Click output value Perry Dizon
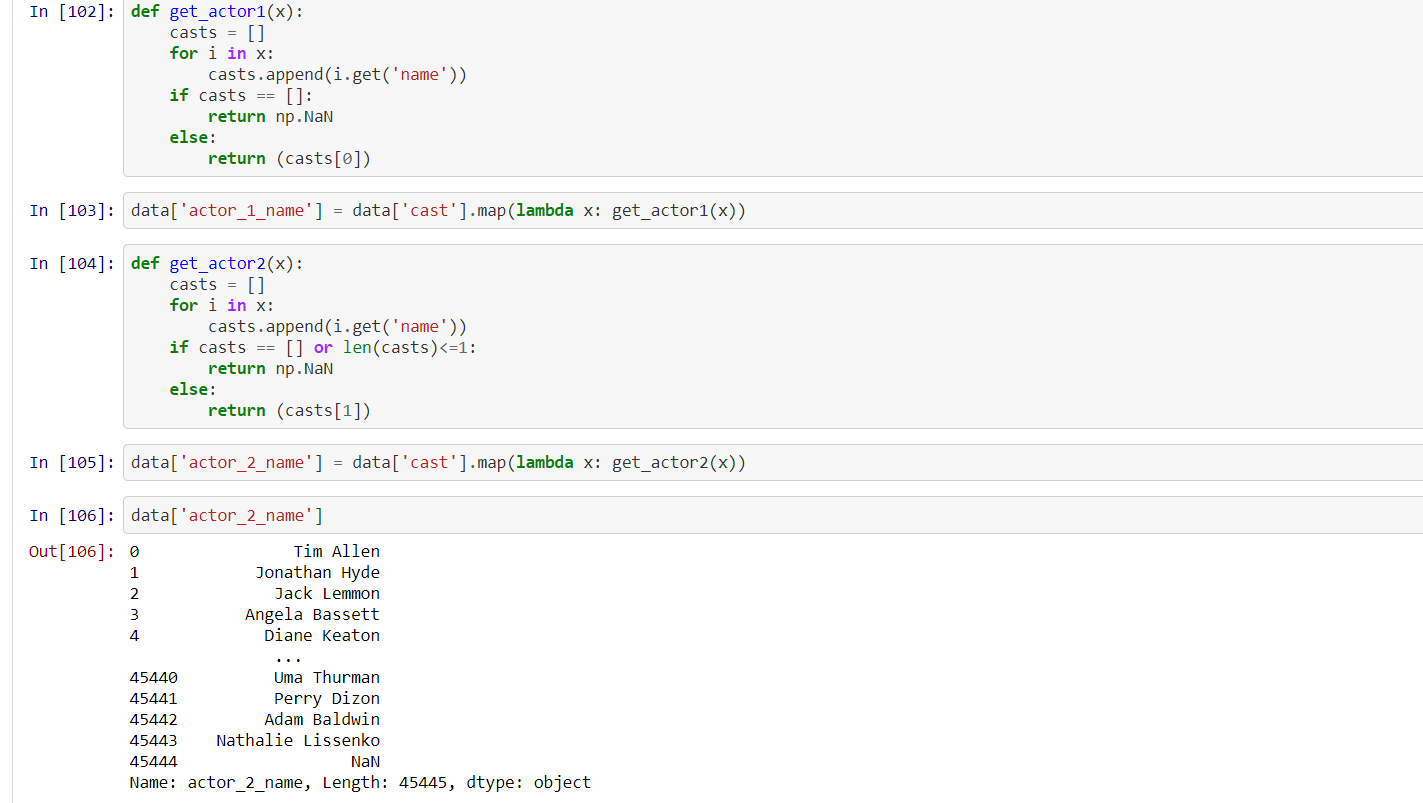 [x=327, y=699]
